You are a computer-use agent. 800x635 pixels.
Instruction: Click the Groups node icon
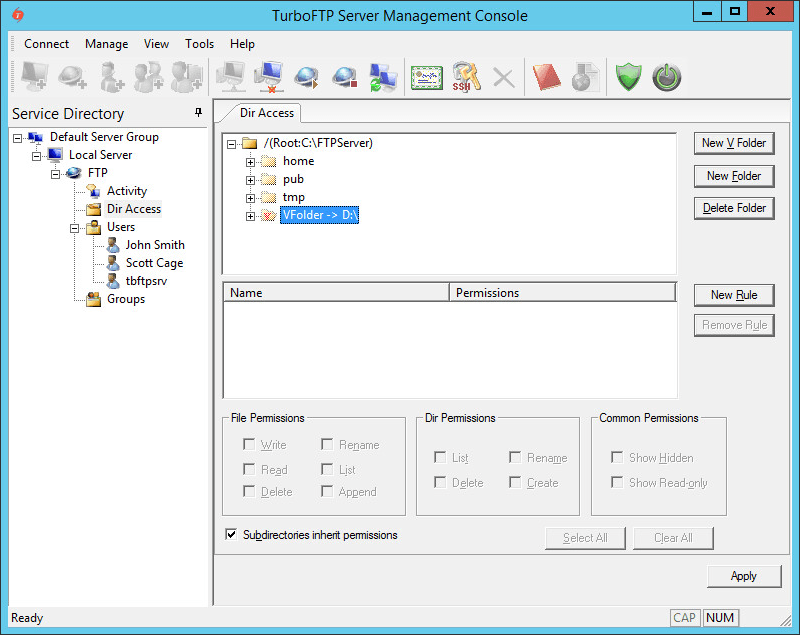pos(93,299)
